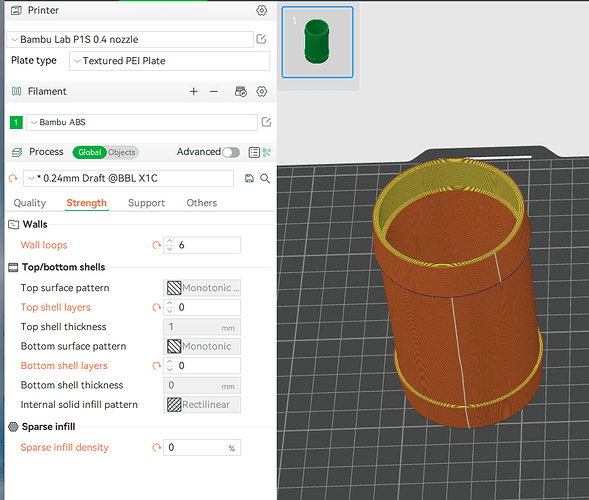589x500 pixels.
Task: Search process settings with the magnifier icon
Action: pos(265,178)
